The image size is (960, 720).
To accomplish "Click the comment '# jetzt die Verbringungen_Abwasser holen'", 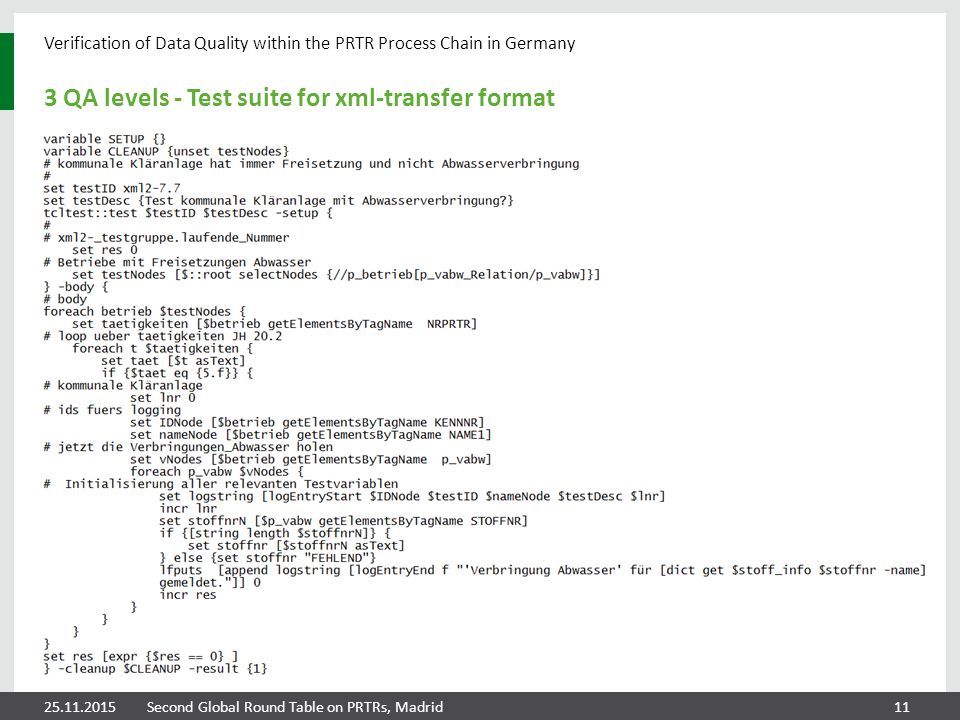I will (188, 447).
